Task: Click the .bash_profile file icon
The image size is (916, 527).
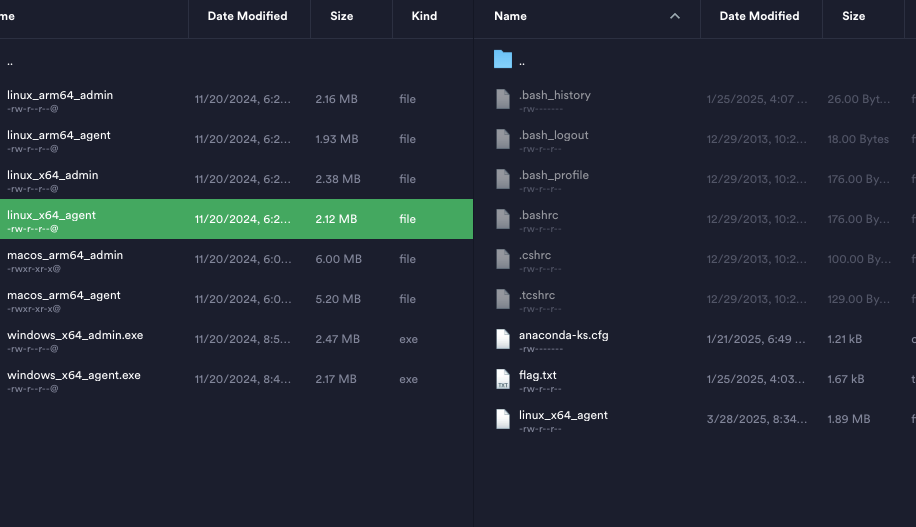Action: coord(502,179)
